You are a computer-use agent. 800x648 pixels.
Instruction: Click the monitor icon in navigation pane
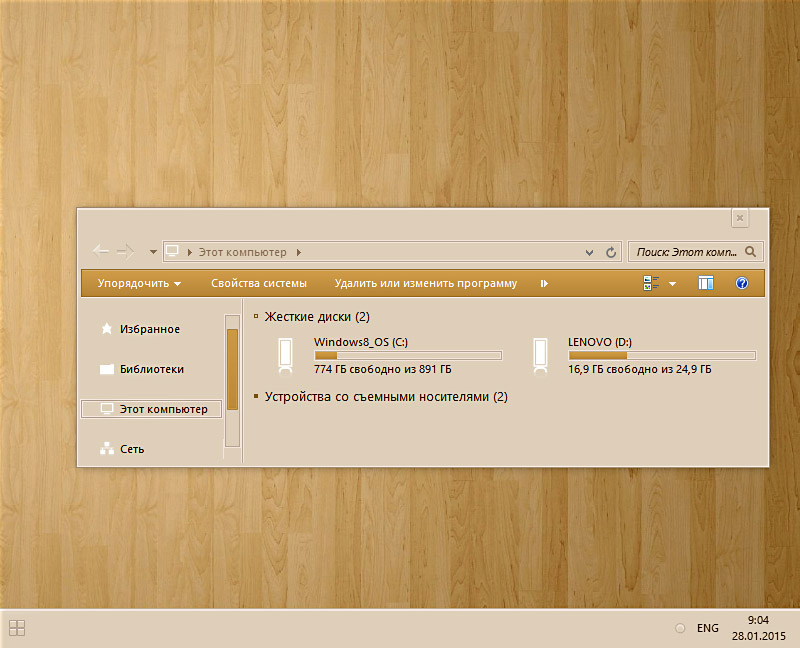click(107, 409)
